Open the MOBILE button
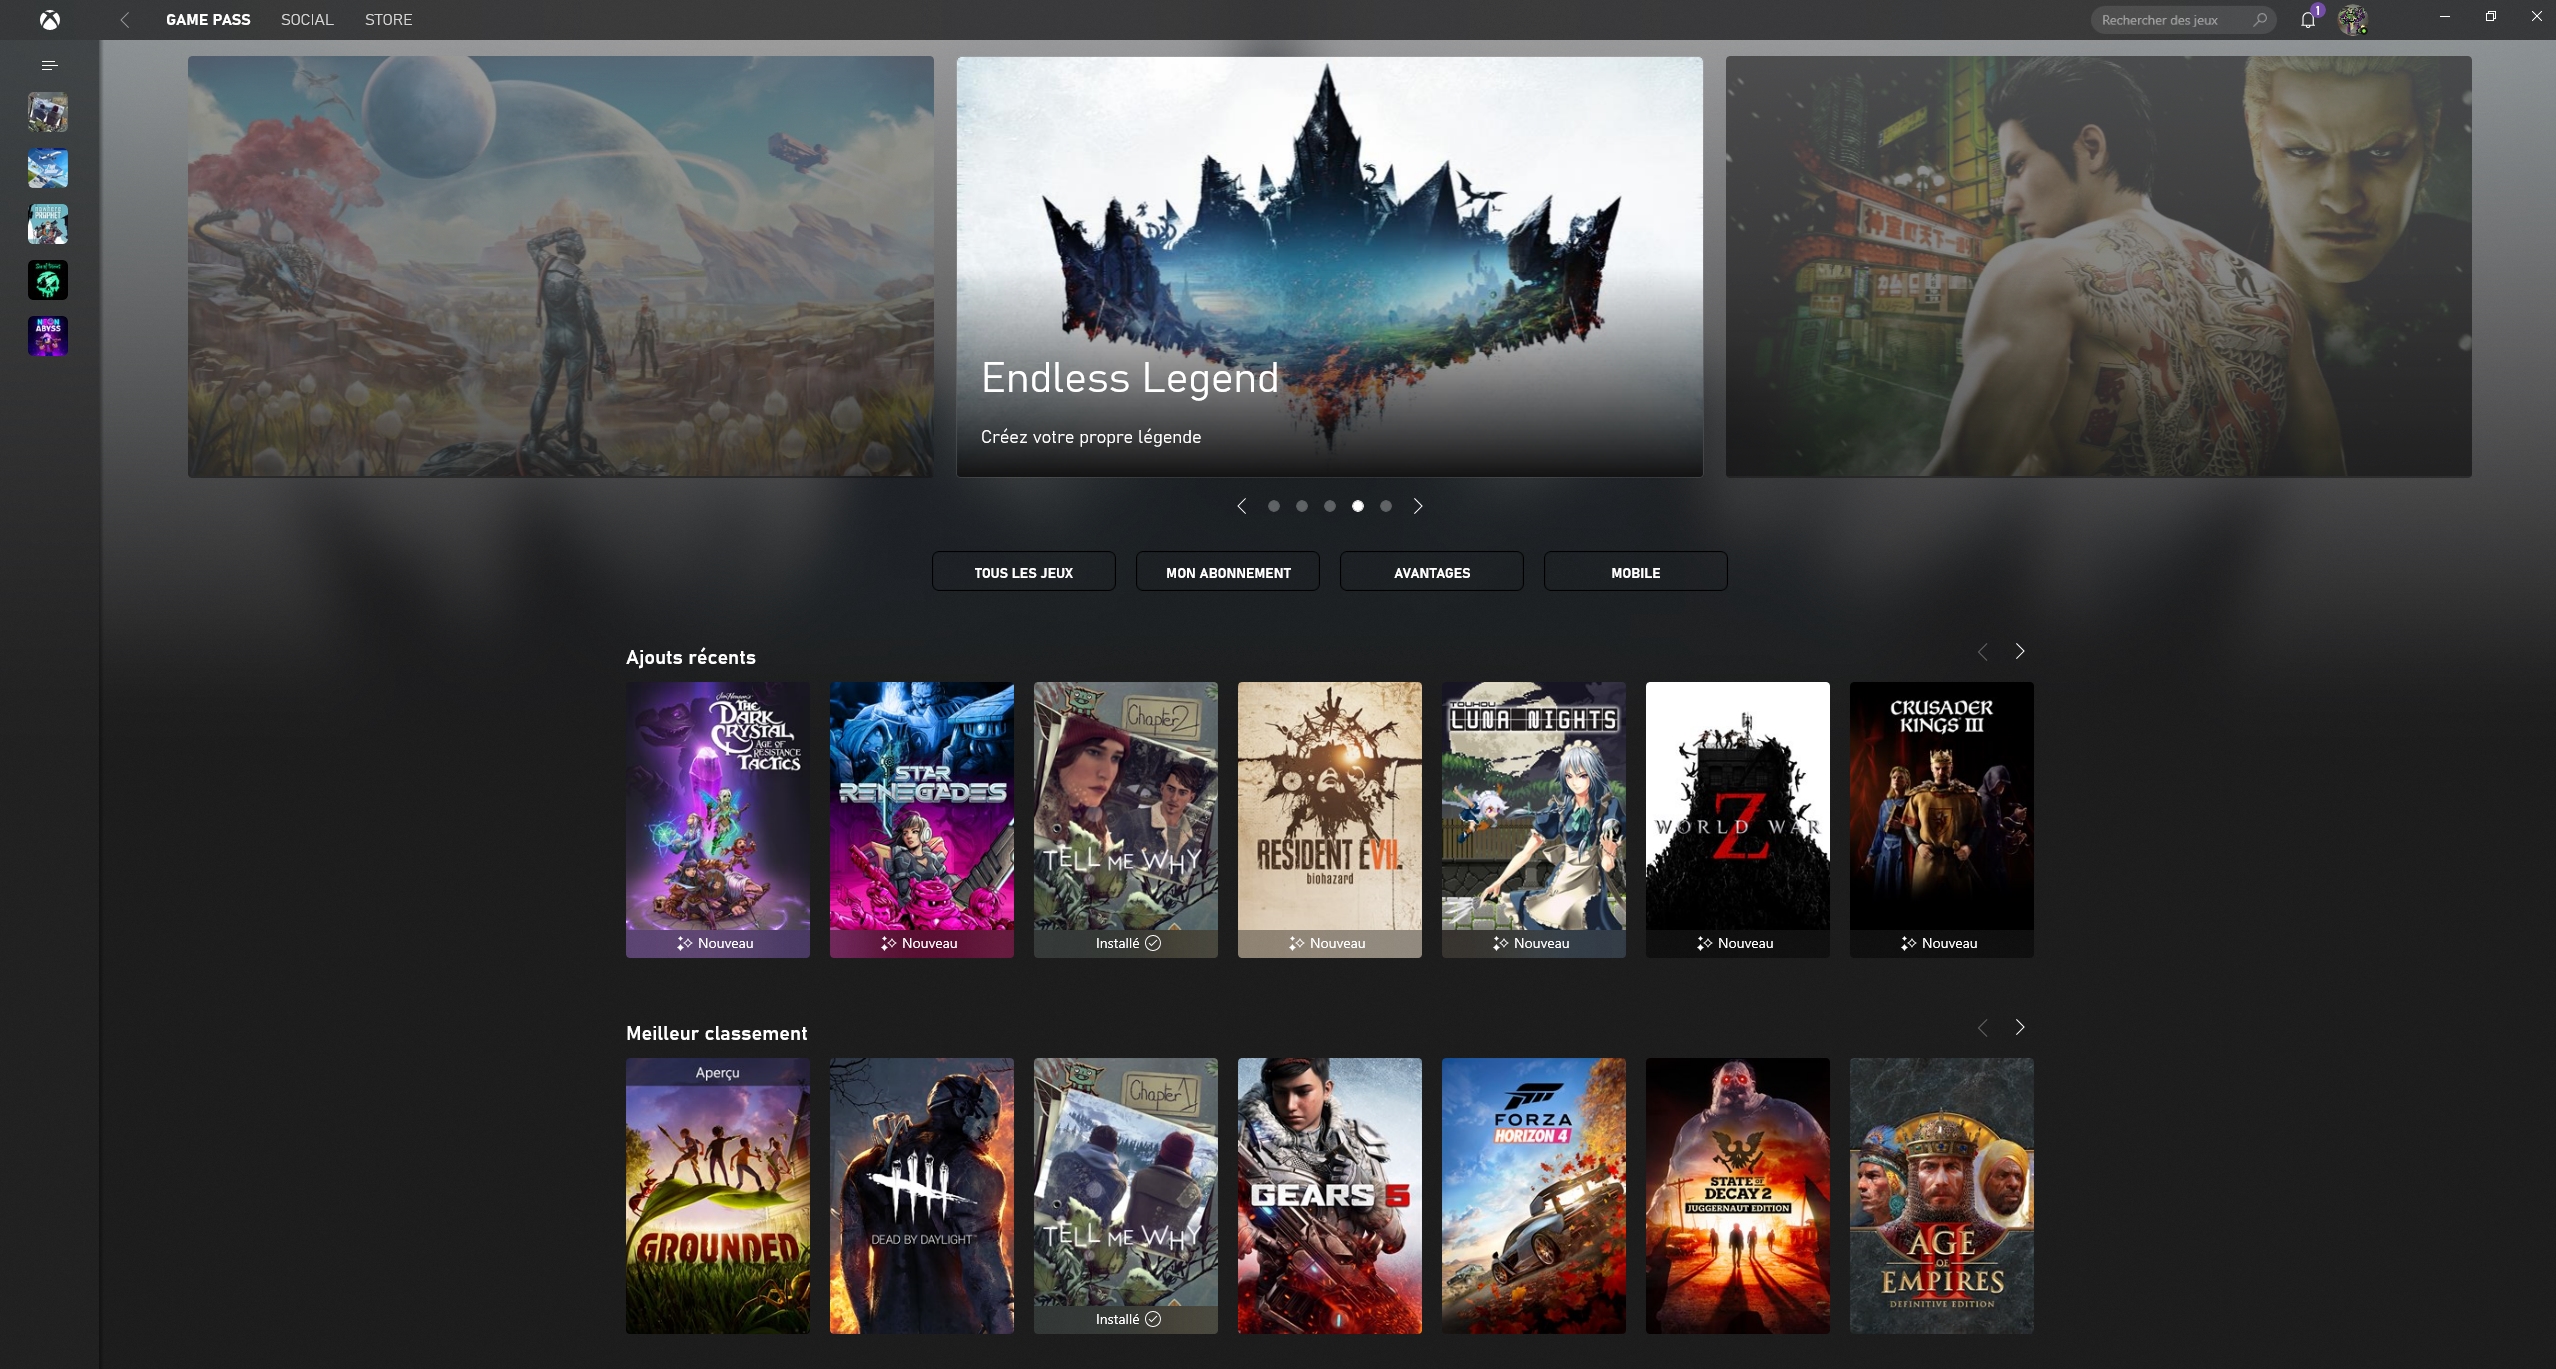The image size is (2556, 1369). pos(1636,572)
